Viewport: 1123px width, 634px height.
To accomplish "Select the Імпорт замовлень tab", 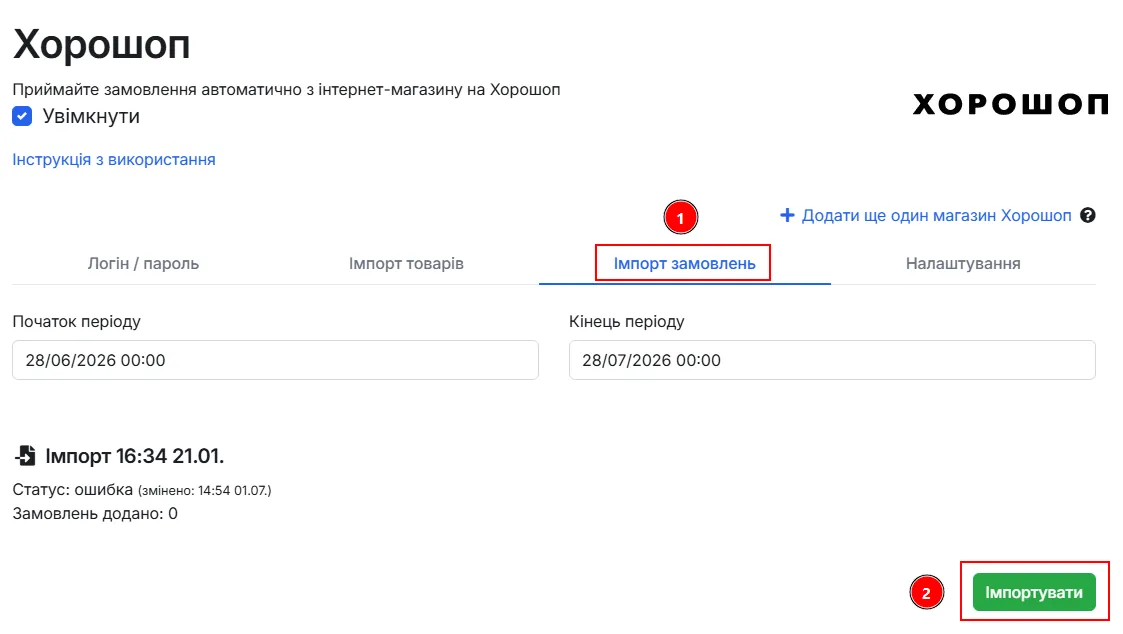I will 684,263.
